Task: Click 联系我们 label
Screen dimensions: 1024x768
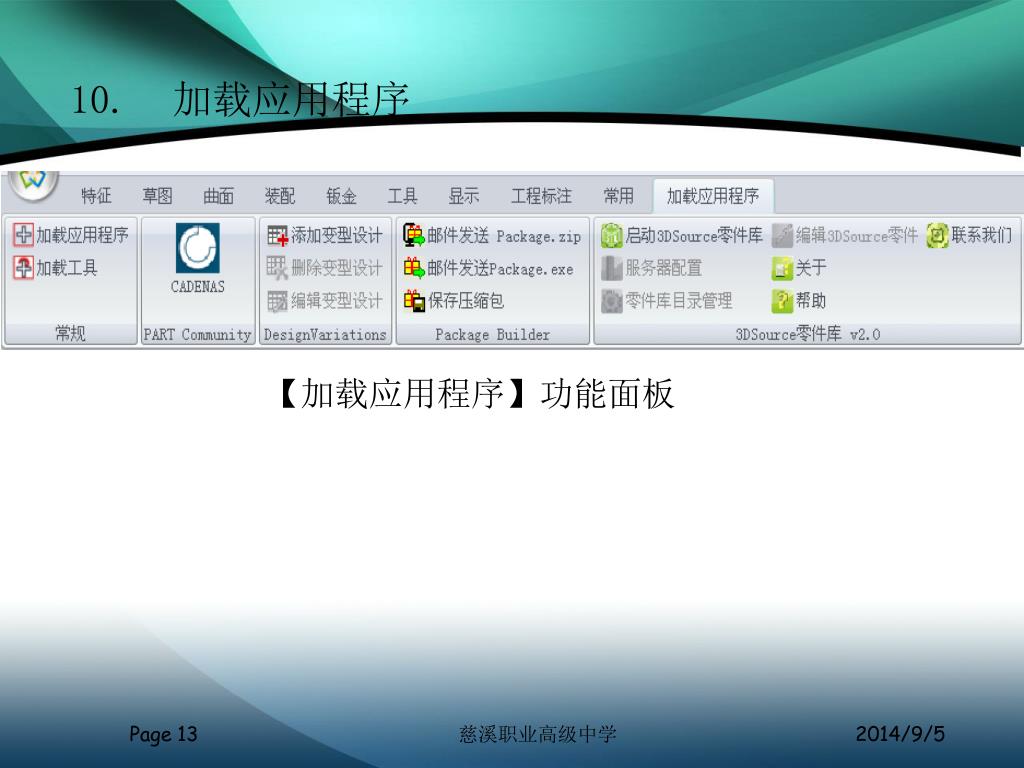Action: click(982, 236)
